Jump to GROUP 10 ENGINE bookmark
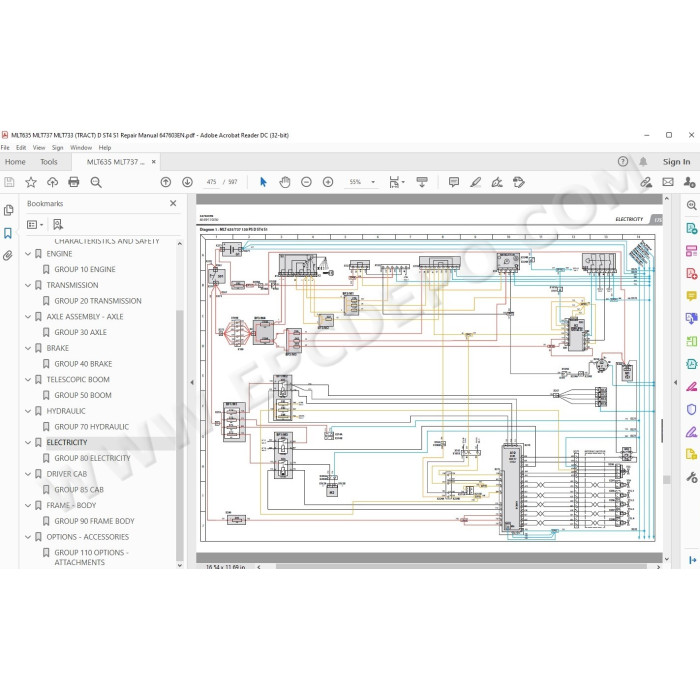The height and width of the screenshot is (700, 700). point(85,270)
